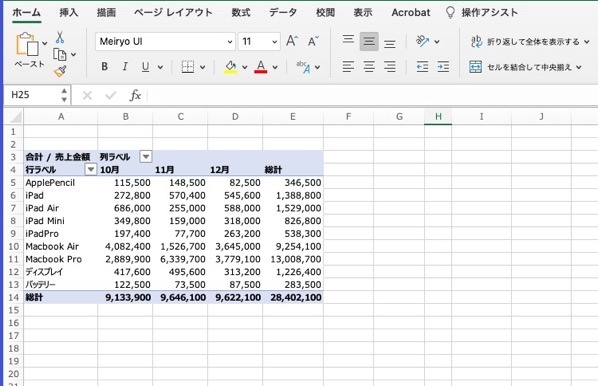The image size is (598, 386).
Task: Open the font size 11 dropdown
Action: pyautogui.click(x=274, y=42)
